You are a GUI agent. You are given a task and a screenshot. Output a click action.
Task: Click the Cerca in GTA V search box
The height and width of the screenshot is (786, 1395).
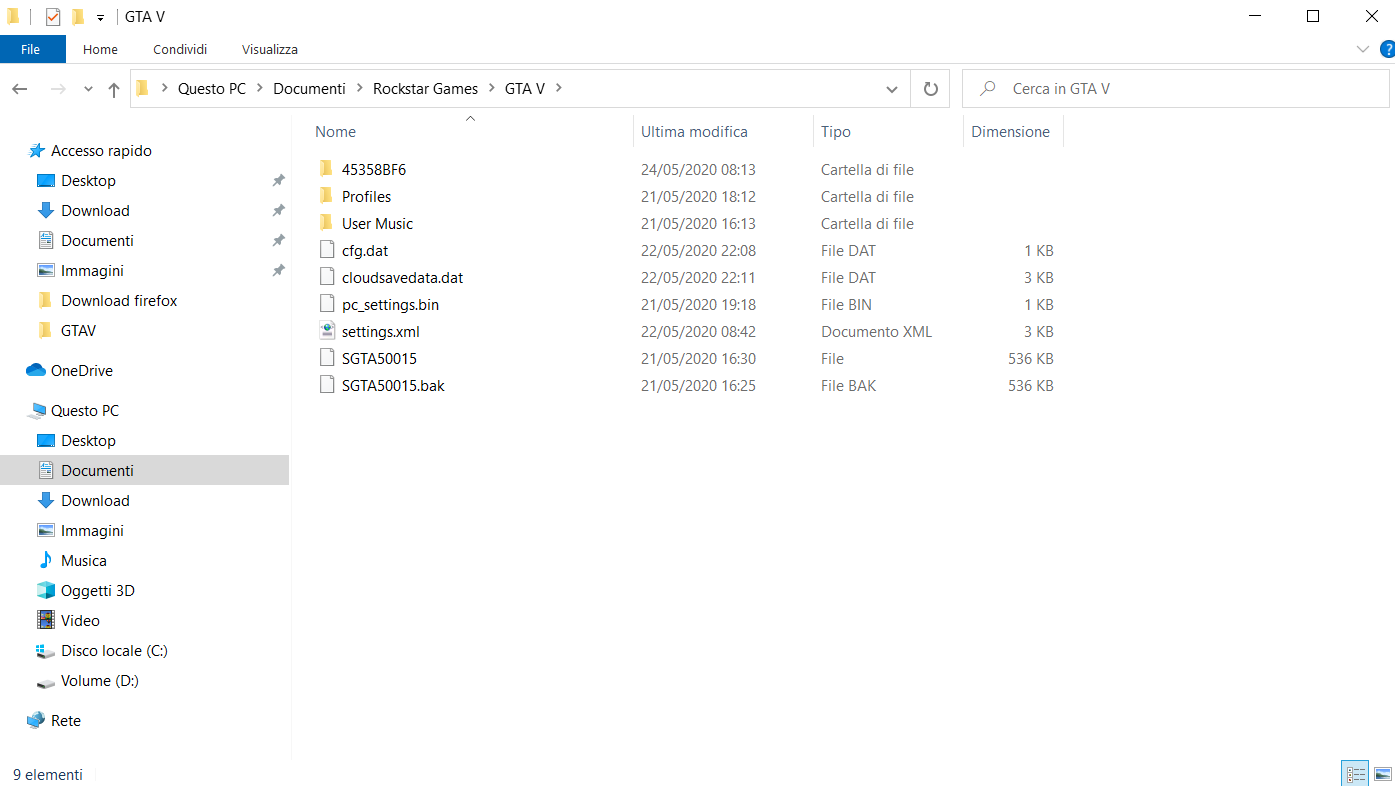pyautogui.click(x=1175, y=88)
